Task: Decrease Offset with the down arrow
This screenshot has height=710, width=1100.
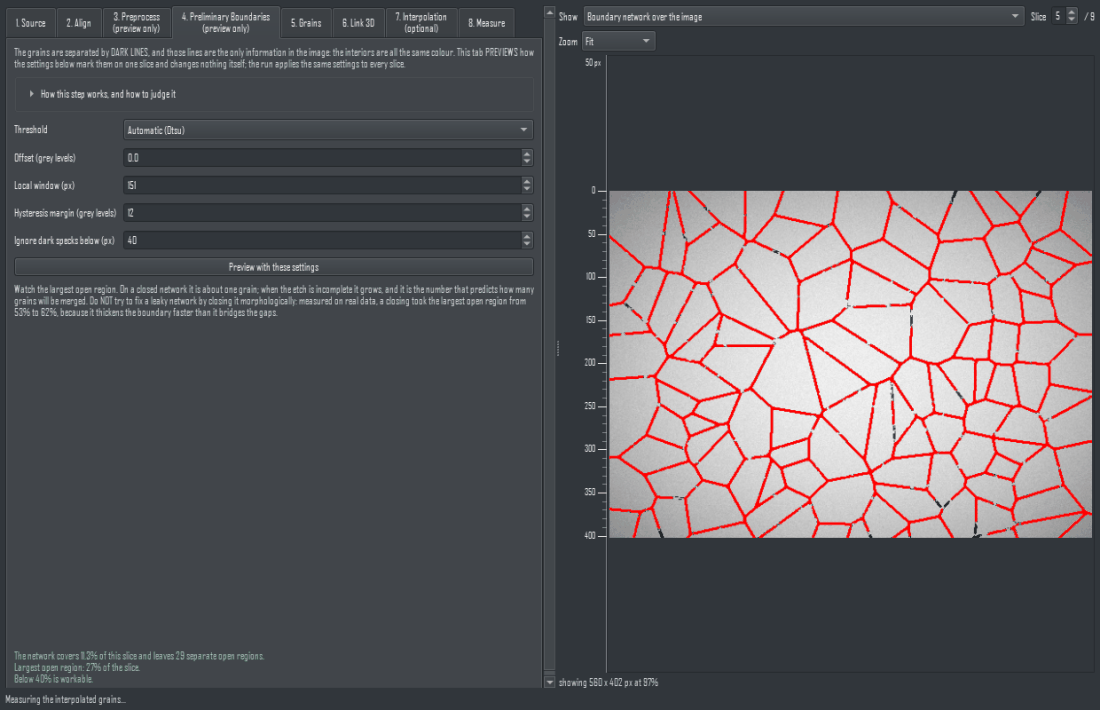Action: (x=528, y=162)
